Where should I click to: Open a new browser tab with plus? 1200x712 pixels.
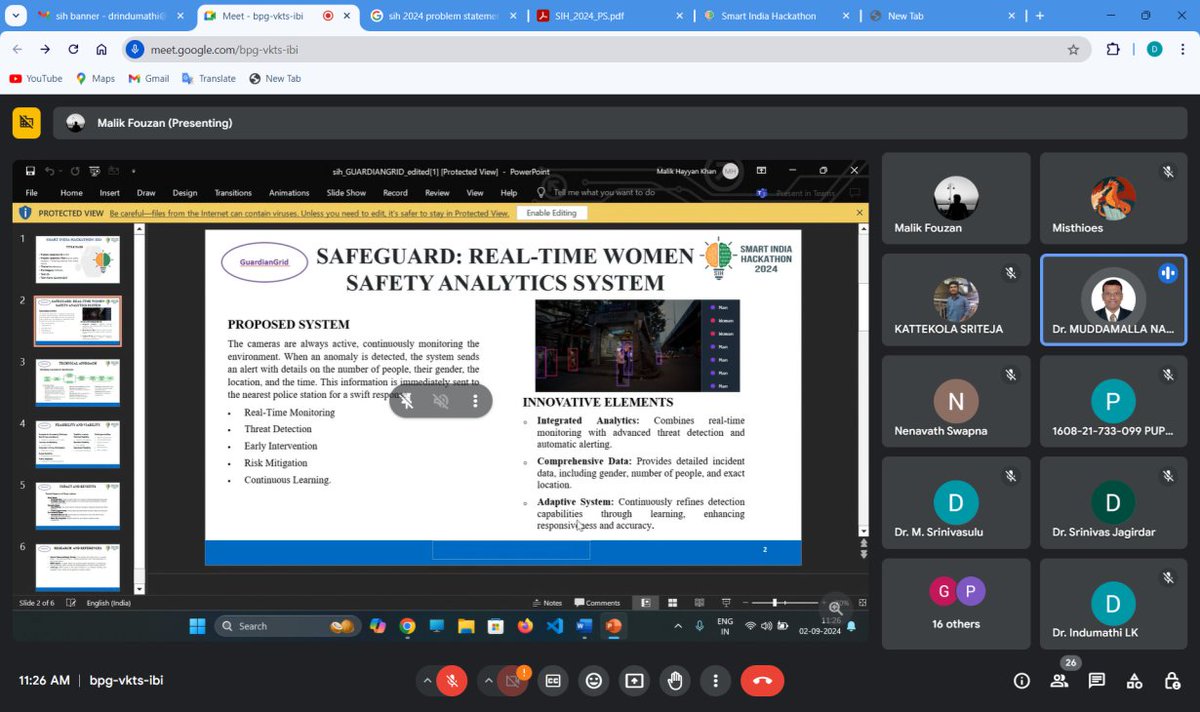pos(1040,16)
